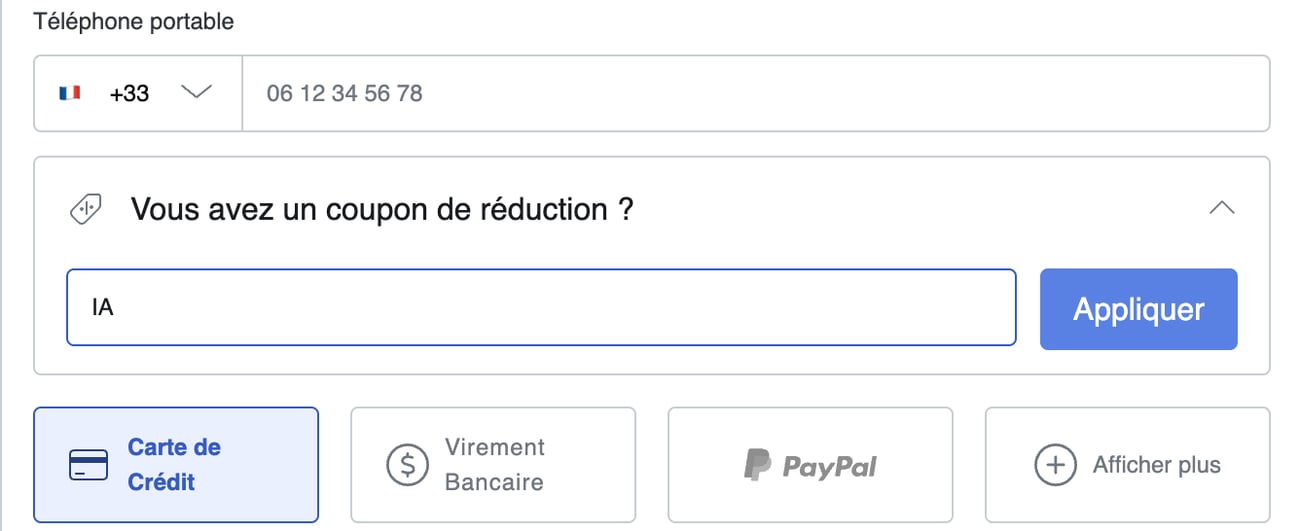Show more payment methods via Afficher plus
1300x531 pixels.
click(x=1156, y=465)
